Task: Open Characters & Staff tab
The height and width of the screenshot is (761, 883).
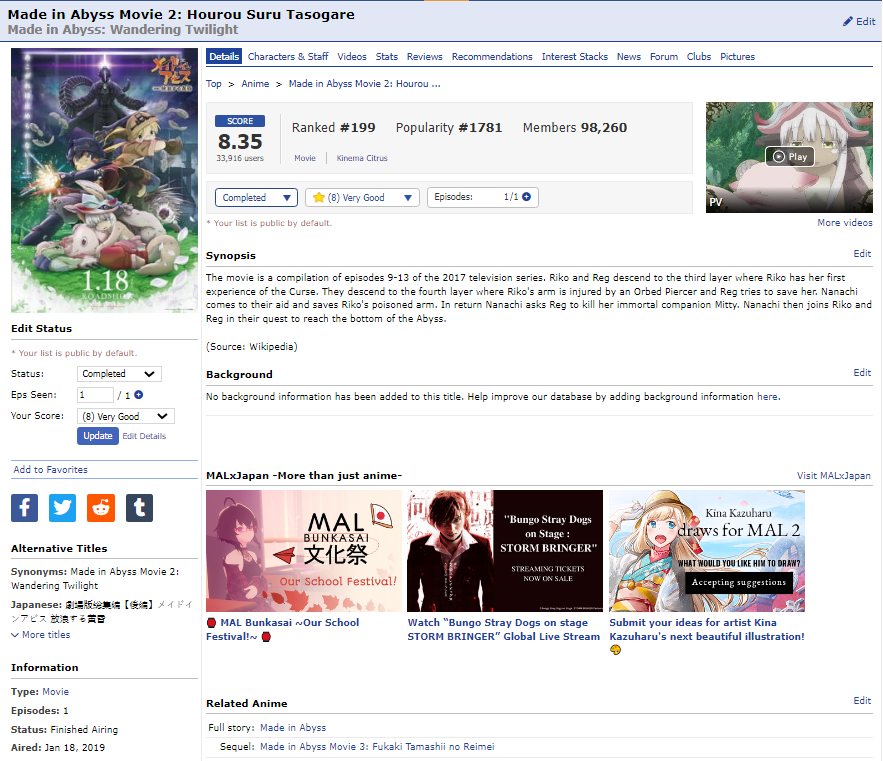Action: click(288, 56)
